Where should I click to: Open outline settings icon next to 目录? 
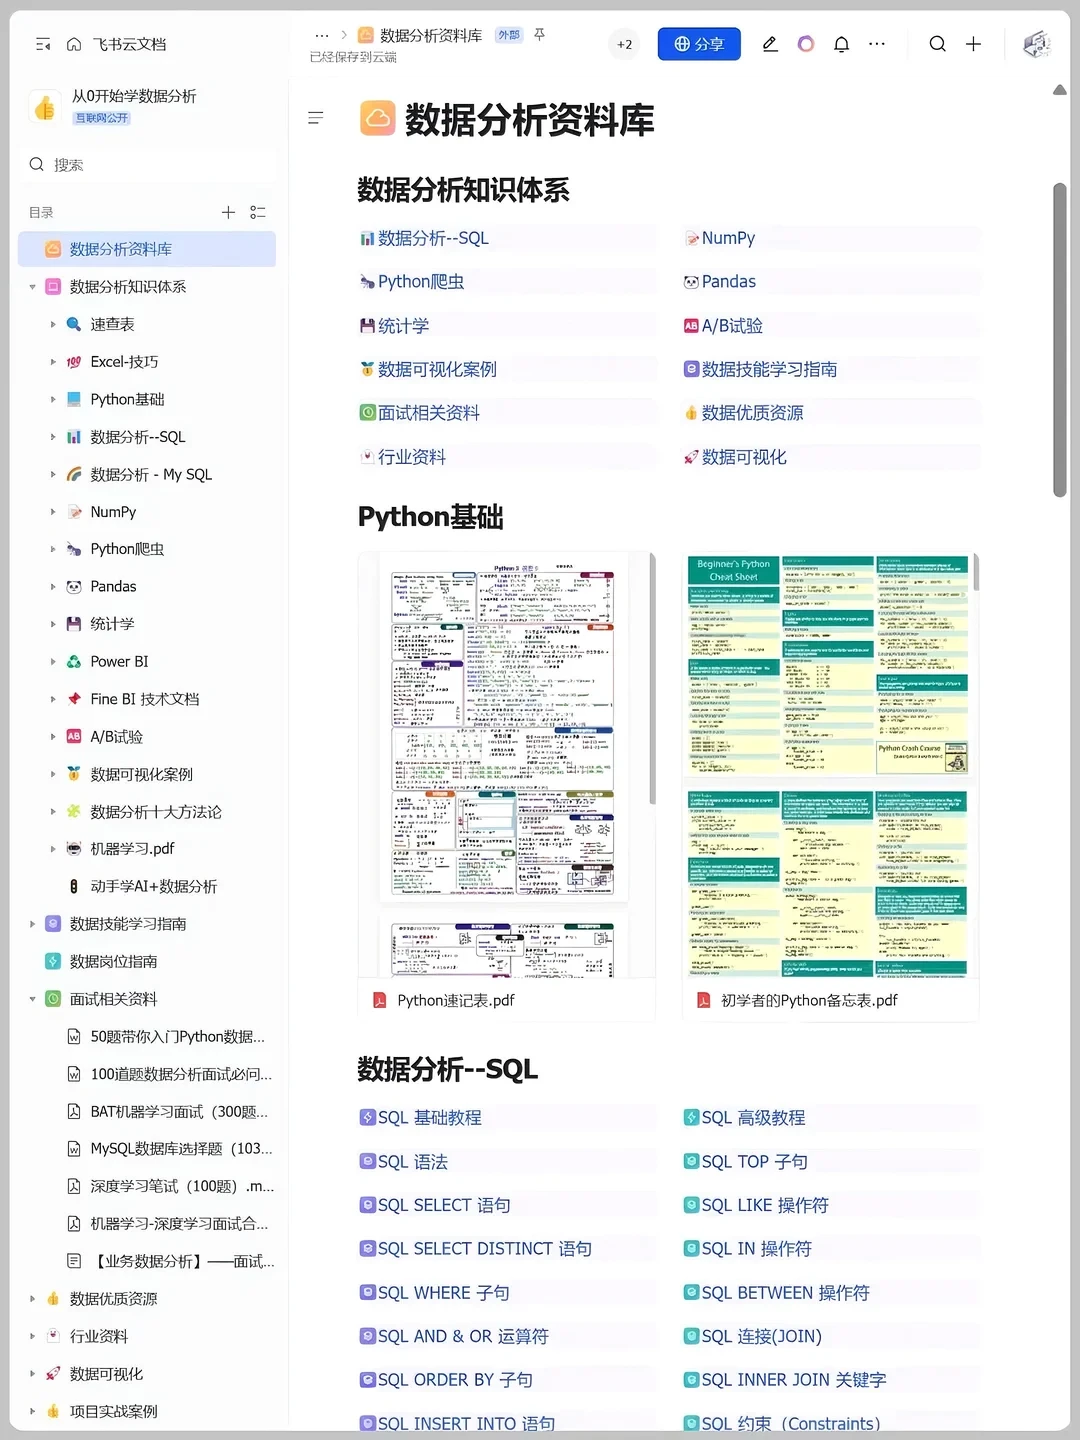pos(258,212)
